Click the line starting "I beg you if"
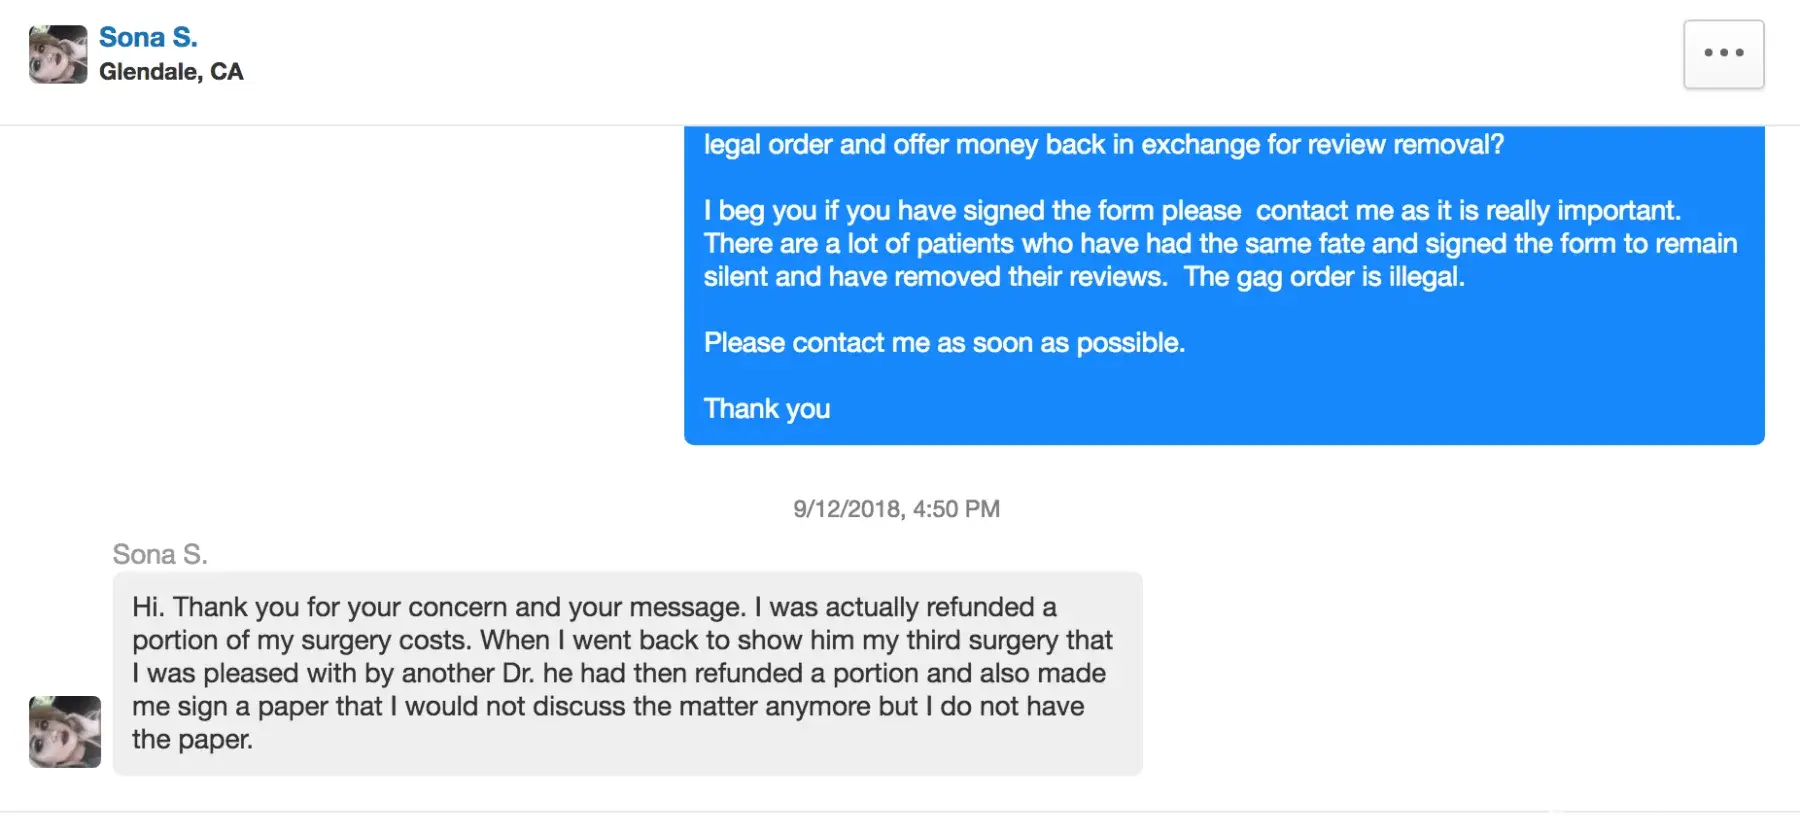This screenshot has width=1800, height=834. (1192, 211)
